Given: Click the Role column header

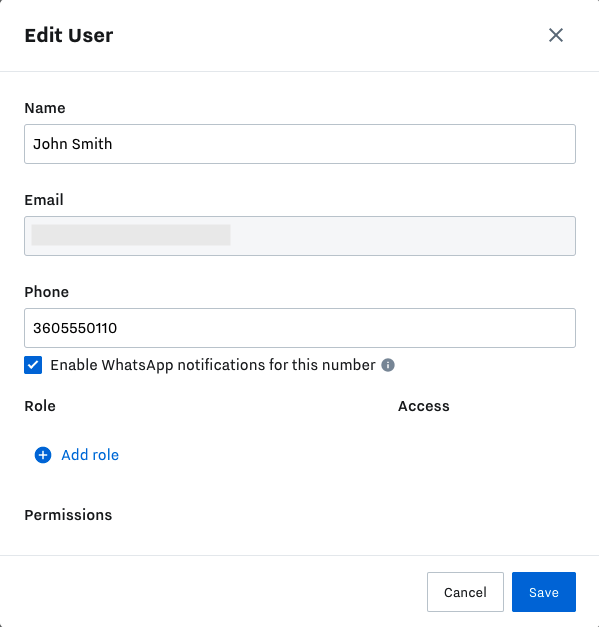Looking at the screenshot, I should click(x=40, y=406).
